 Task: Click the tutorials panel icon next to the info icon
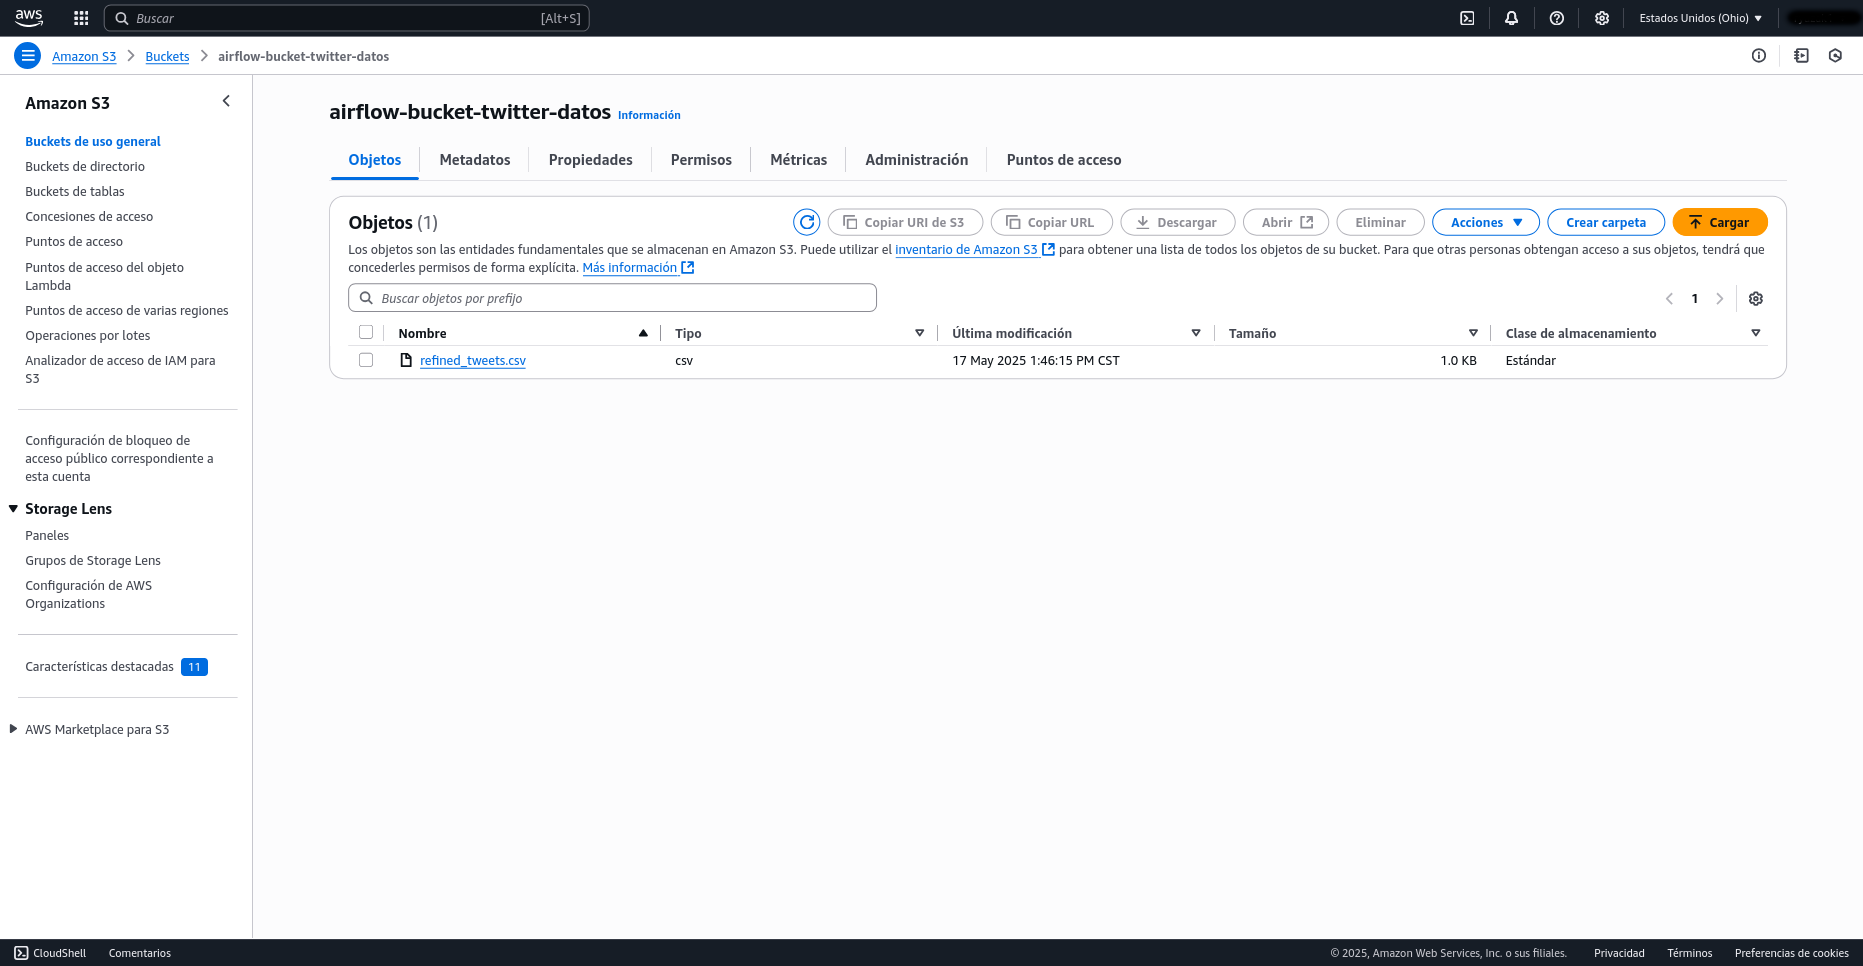[x=1801, y=56]
